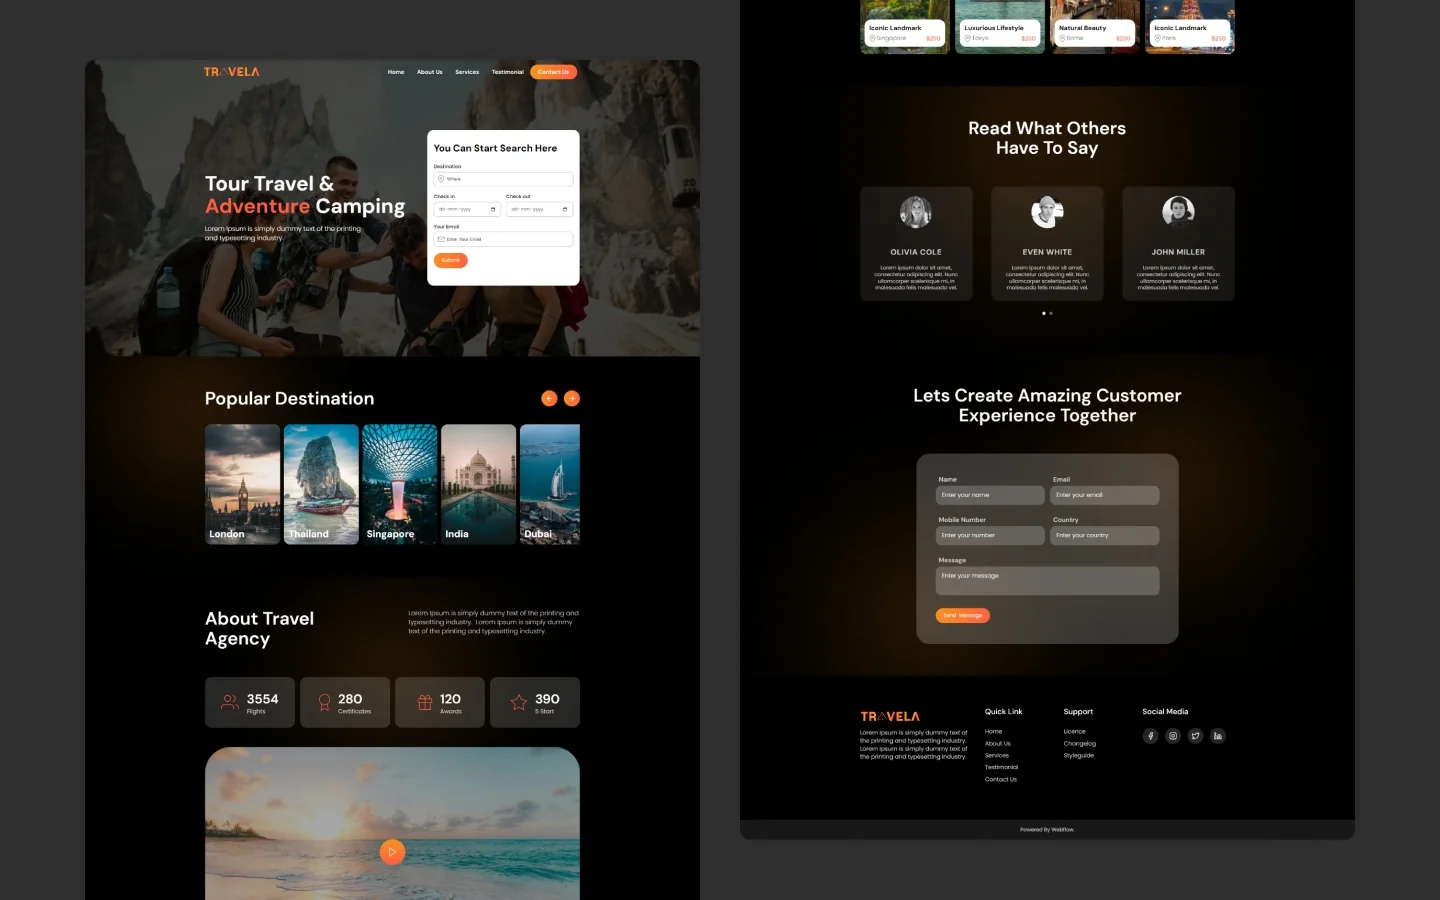Viewport: 1440px width, 900px height.
Task: Click the next arrow in Popular Destination
Action: (x=572, y=398)
